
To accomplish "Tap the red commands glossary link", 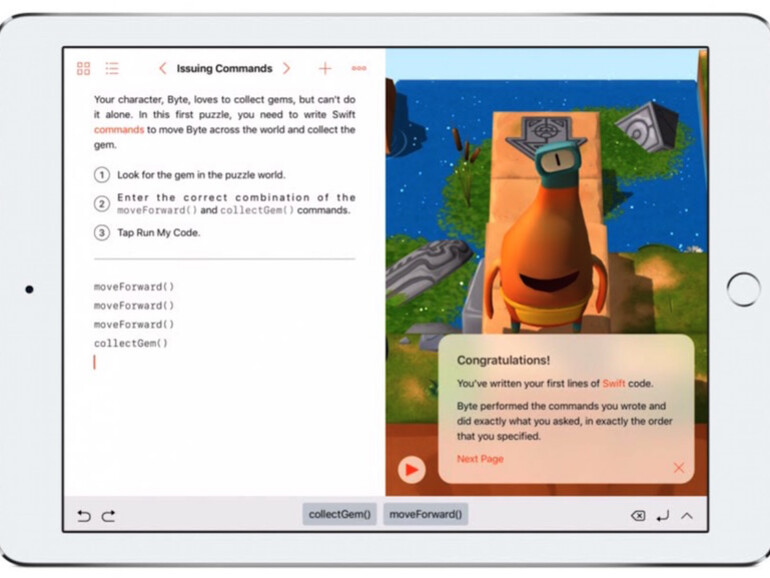I will (x=119, y=130).
